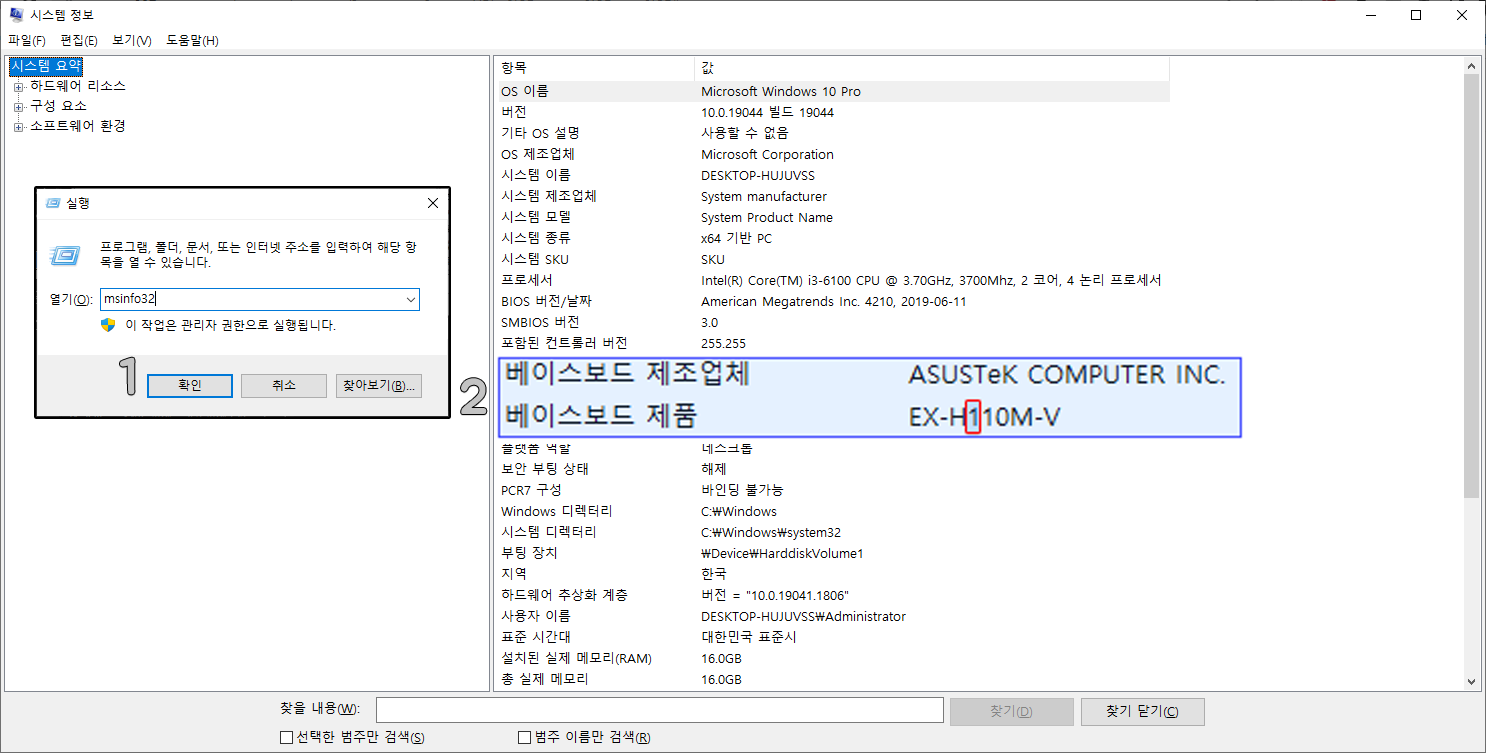Select the BIOS 버전/날짜 row label
1486x753 pixels.
[548, 301]
